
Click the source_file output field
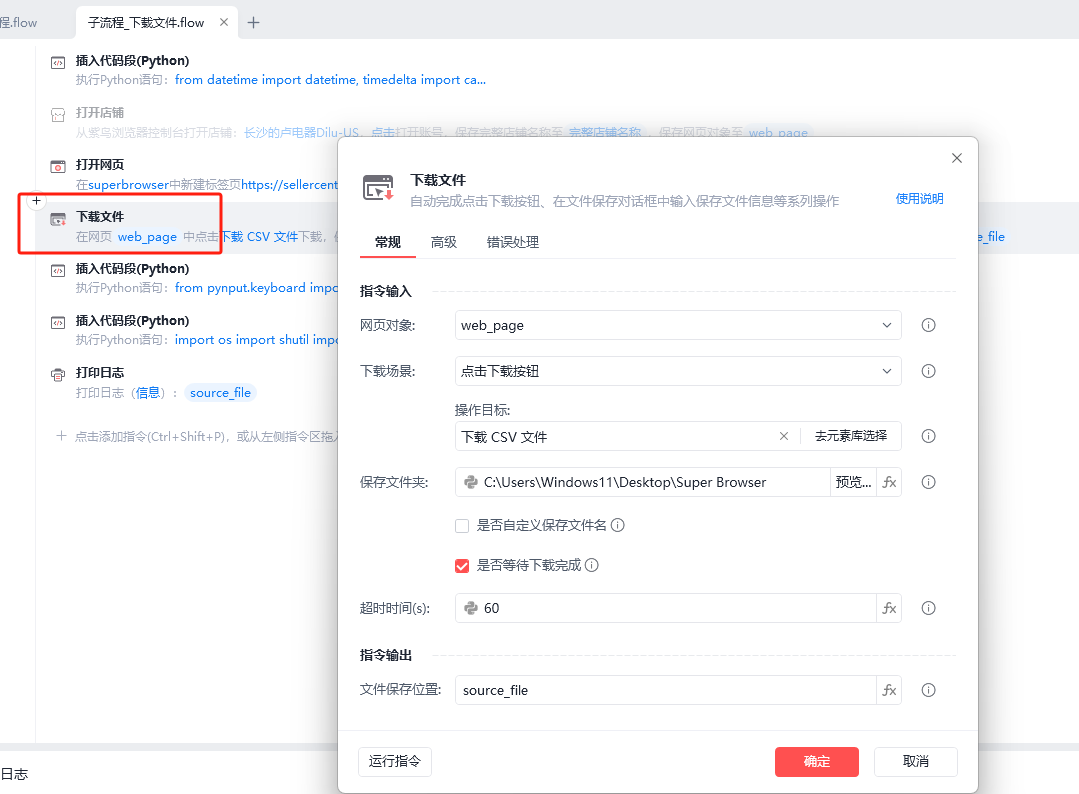(x=665, y=690)
